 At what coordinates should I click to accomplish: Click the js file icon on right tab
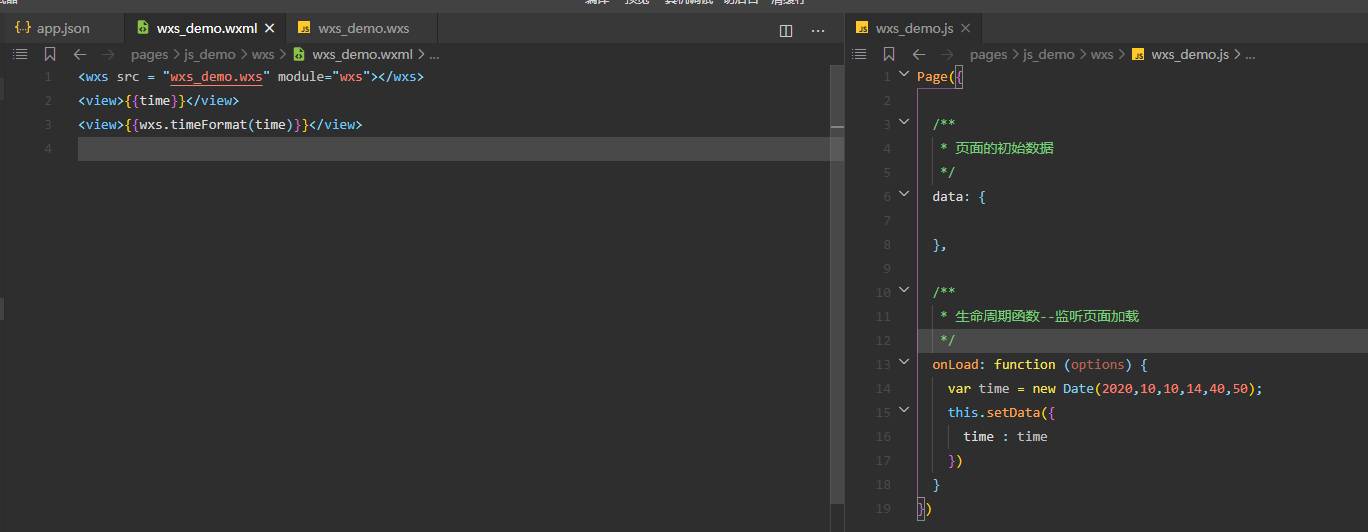coord(862,28)
